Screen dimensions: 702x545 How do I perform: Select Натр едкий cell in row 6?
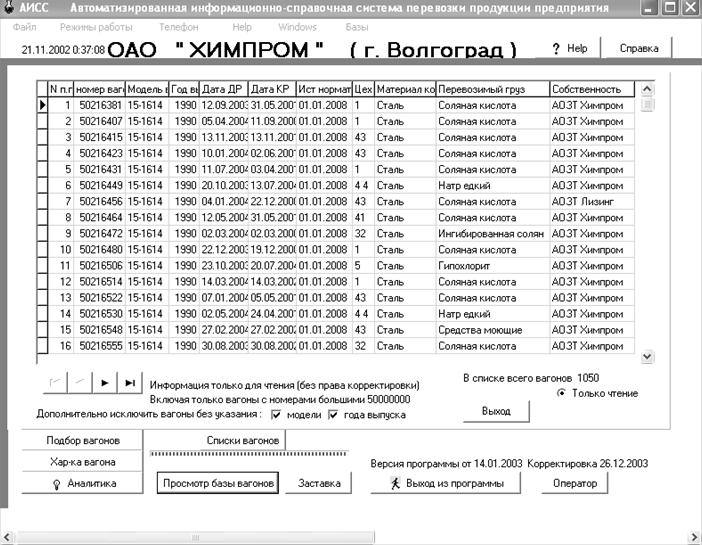click(x=493, y=185)
